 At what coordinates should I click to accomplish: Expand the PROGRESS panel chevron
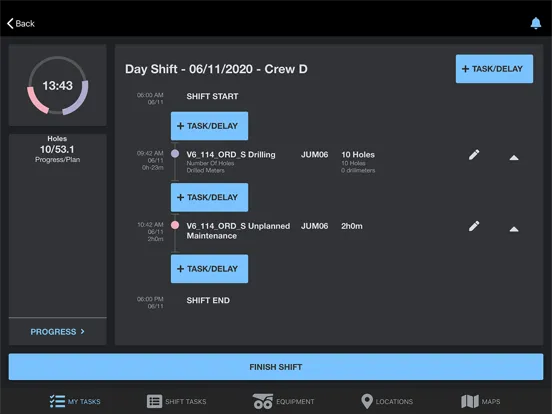(82, 332)
